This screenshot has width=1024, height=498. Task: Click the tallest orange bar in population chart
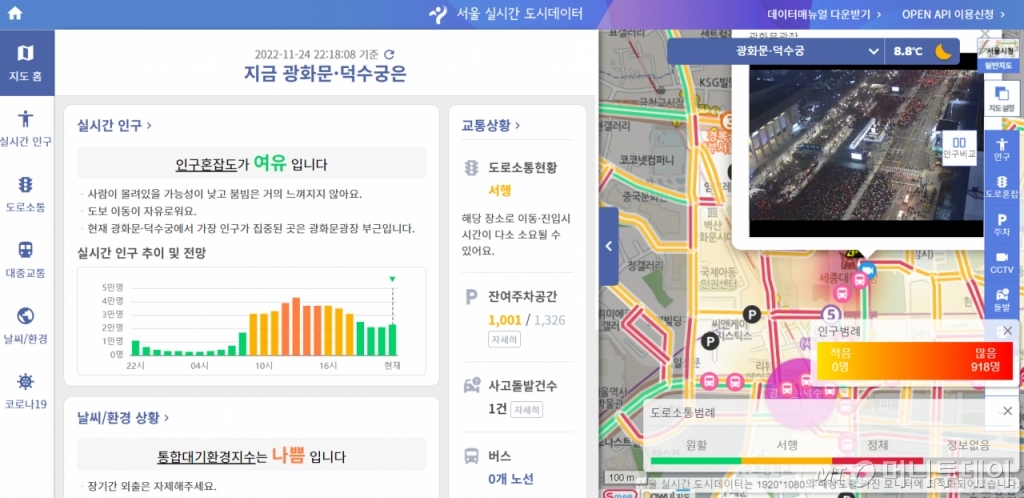click(x=296, y=326)
